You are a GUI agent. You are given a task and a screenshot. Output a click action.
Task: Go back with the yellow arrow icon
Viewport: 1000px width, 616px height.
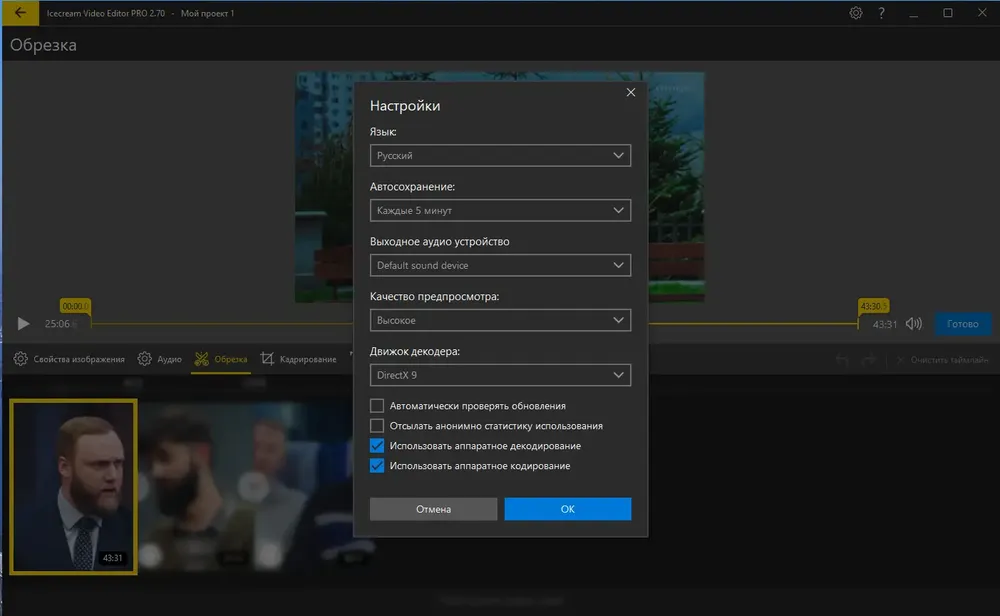pyautogui.click(x=20, y=13)
